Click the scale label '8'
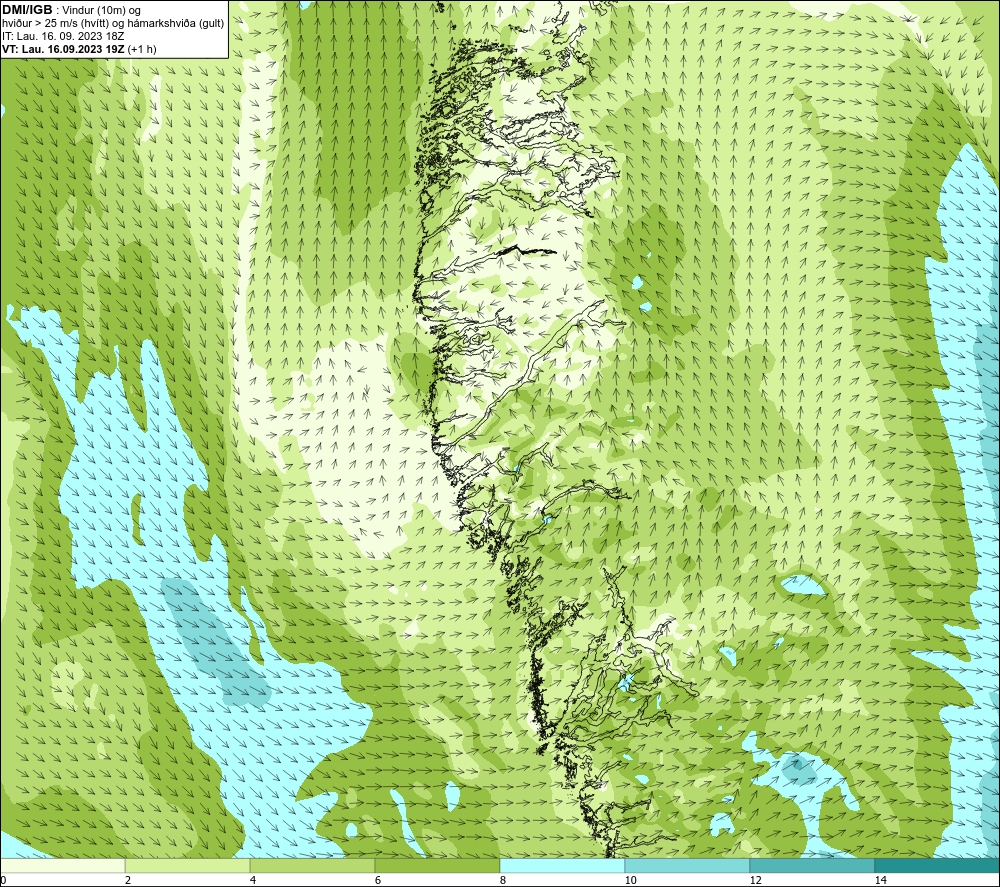 (x=503, y=880)
